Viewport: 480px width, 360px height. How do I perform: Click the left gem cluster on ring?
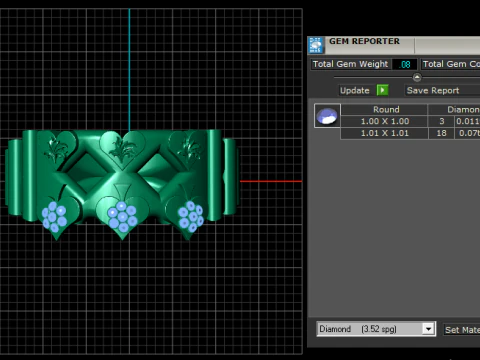(54, 216)
